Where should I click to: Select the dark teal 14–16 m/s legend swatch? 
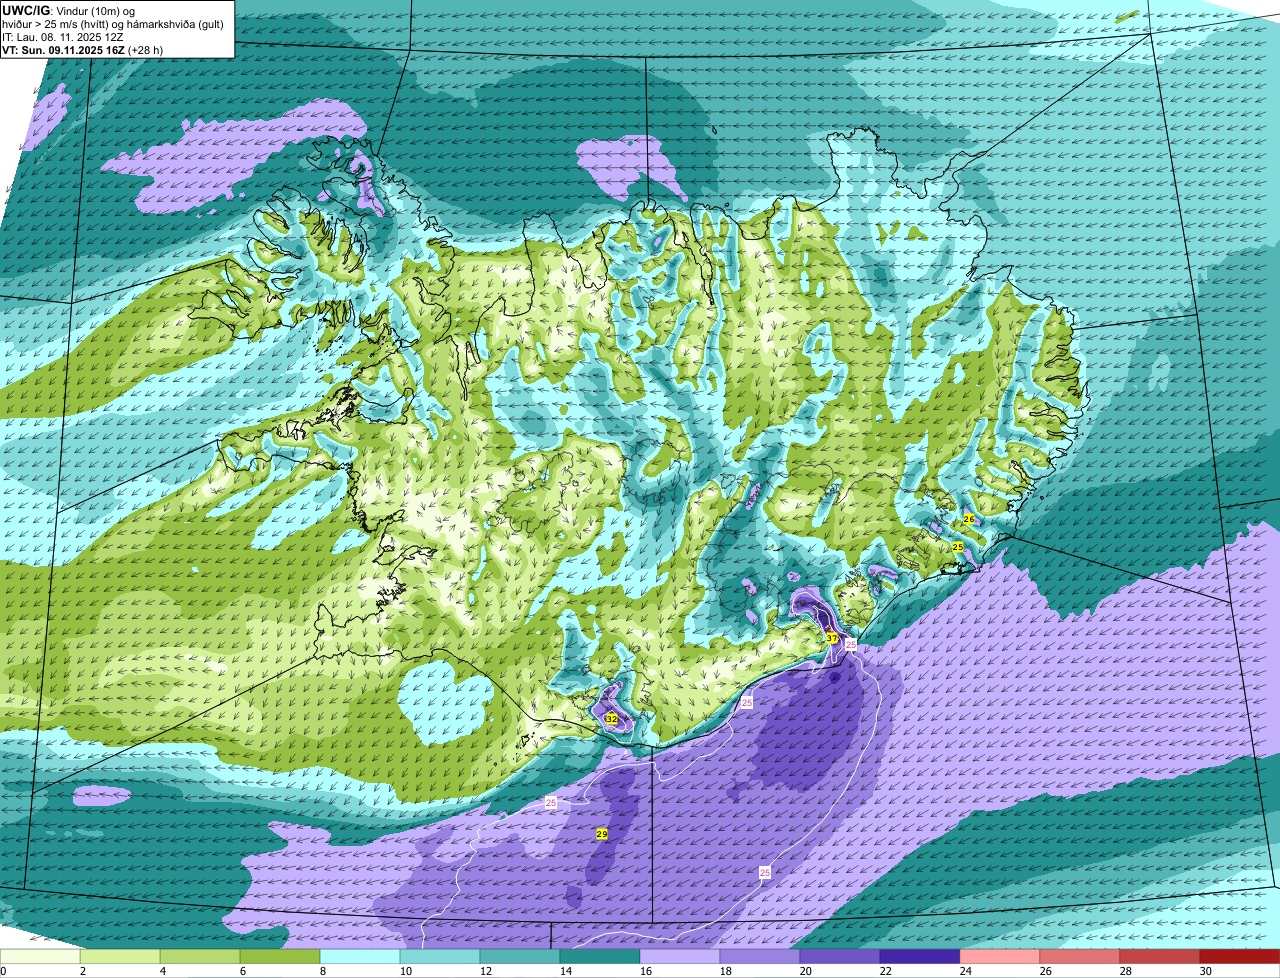point(600,957)
